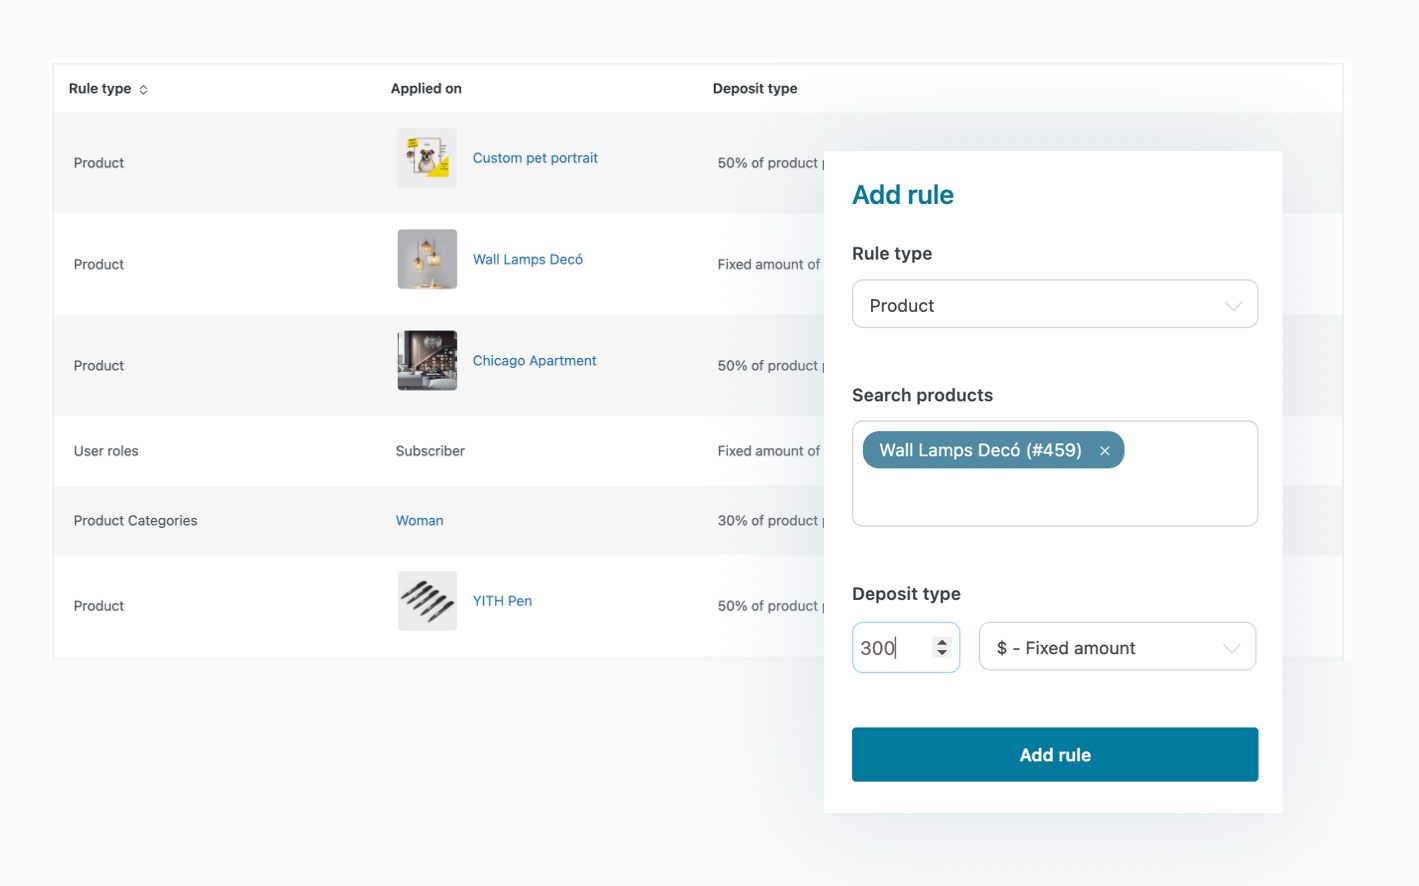This screenshot has width=1419, height=886.
Task: Open the Rule type Product dropdown
Action: (1055, 304)
